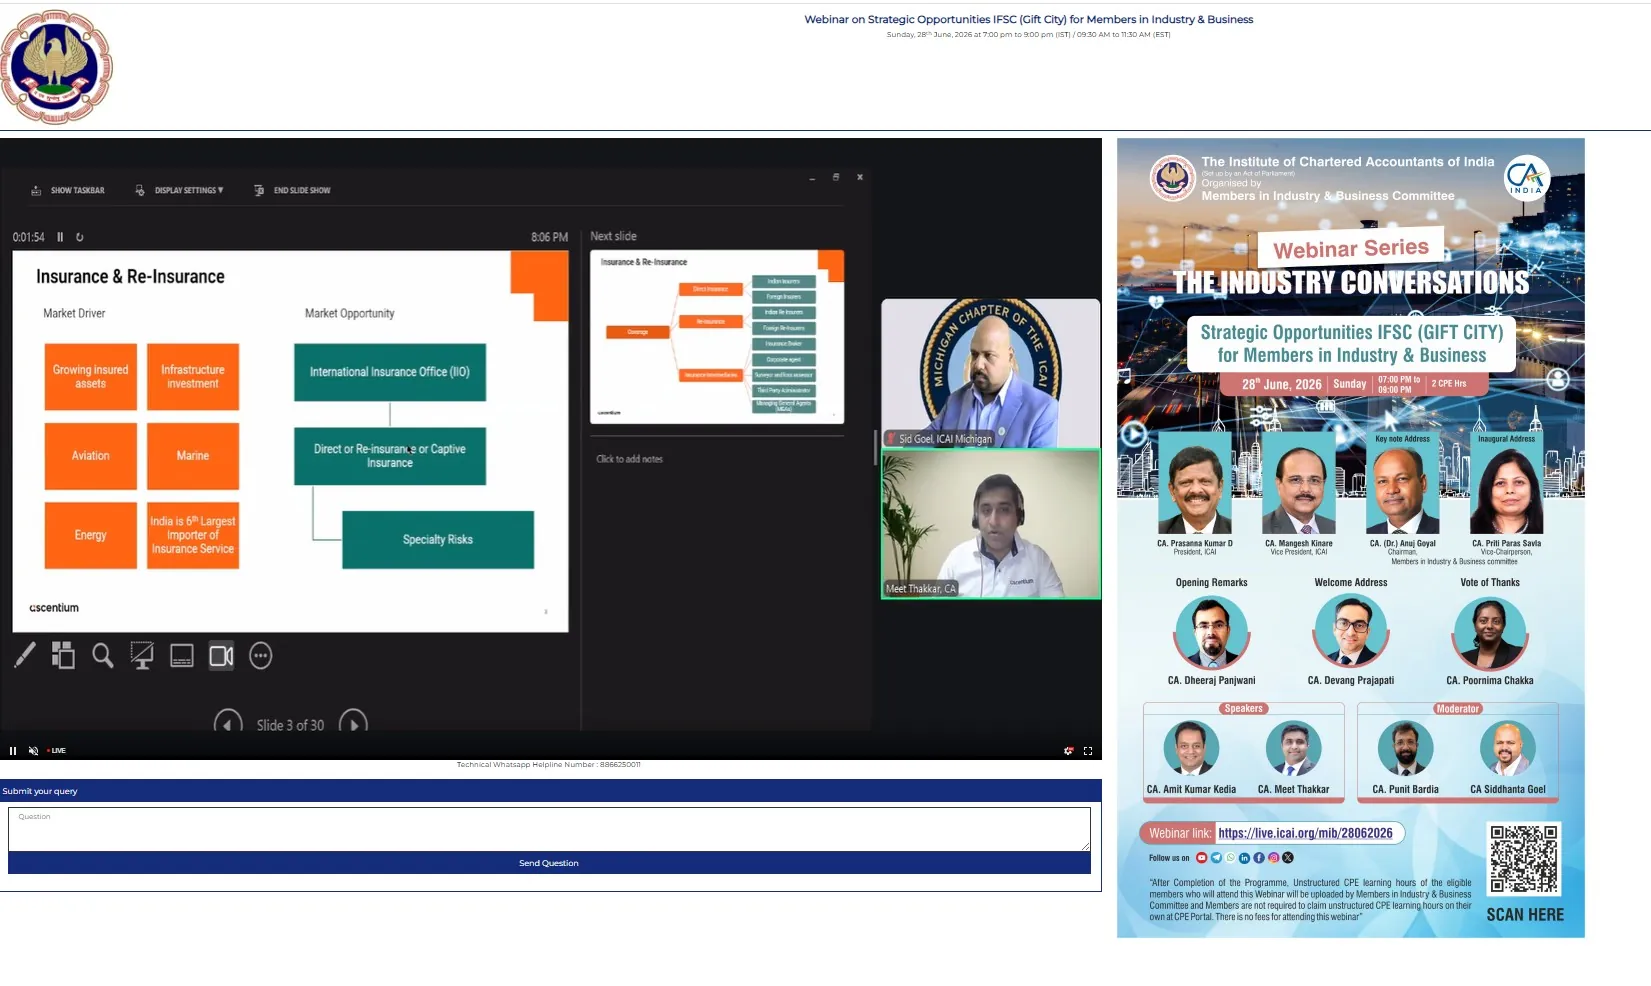Advance to next slide arrow
The width and height of the screenshot is (1651, 986).
tap(353, 723)
